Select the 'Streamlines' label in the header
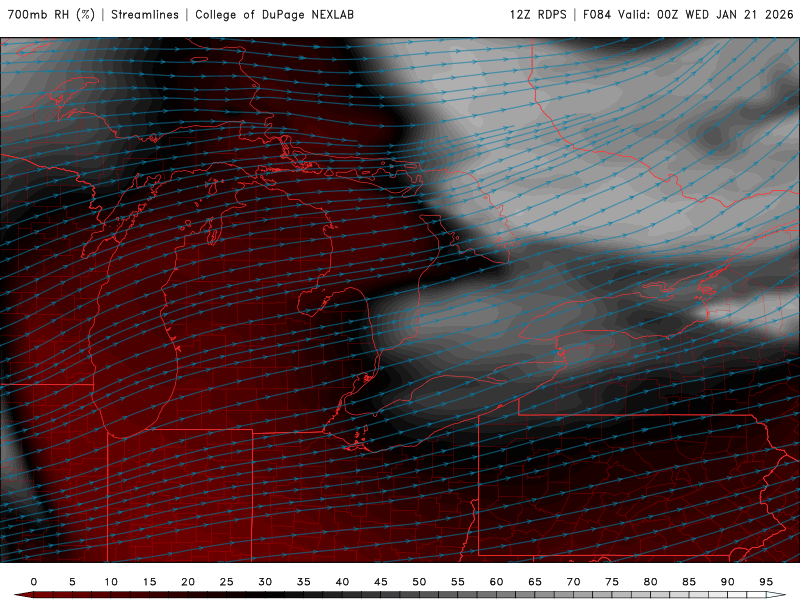Viewport: 800px width, 600px height. (x=145, y=15)
